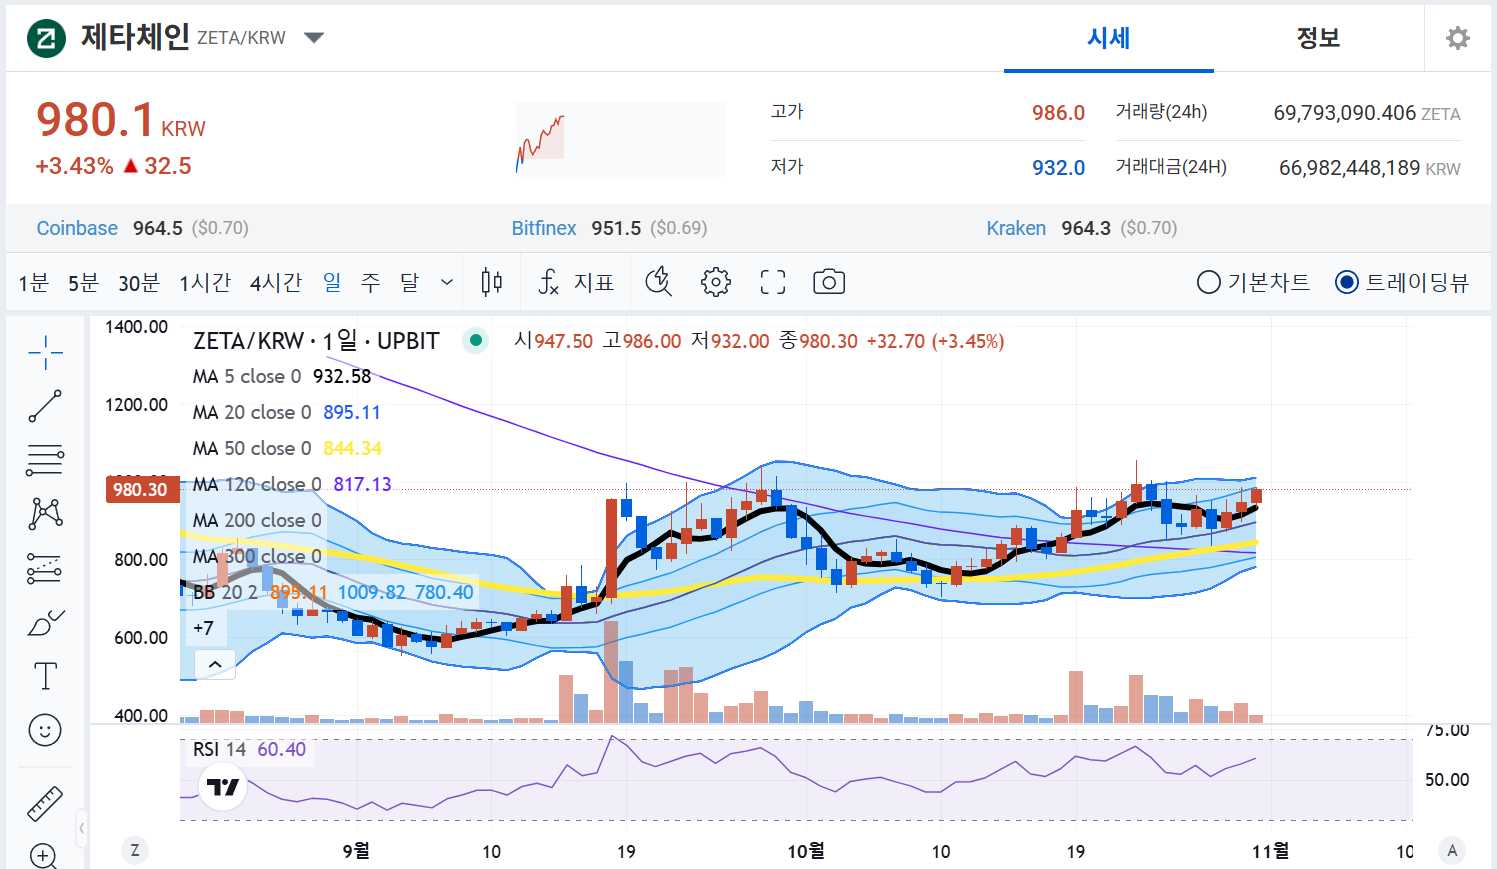Select the crosshair cursor tool

click(x=45, y=353)
